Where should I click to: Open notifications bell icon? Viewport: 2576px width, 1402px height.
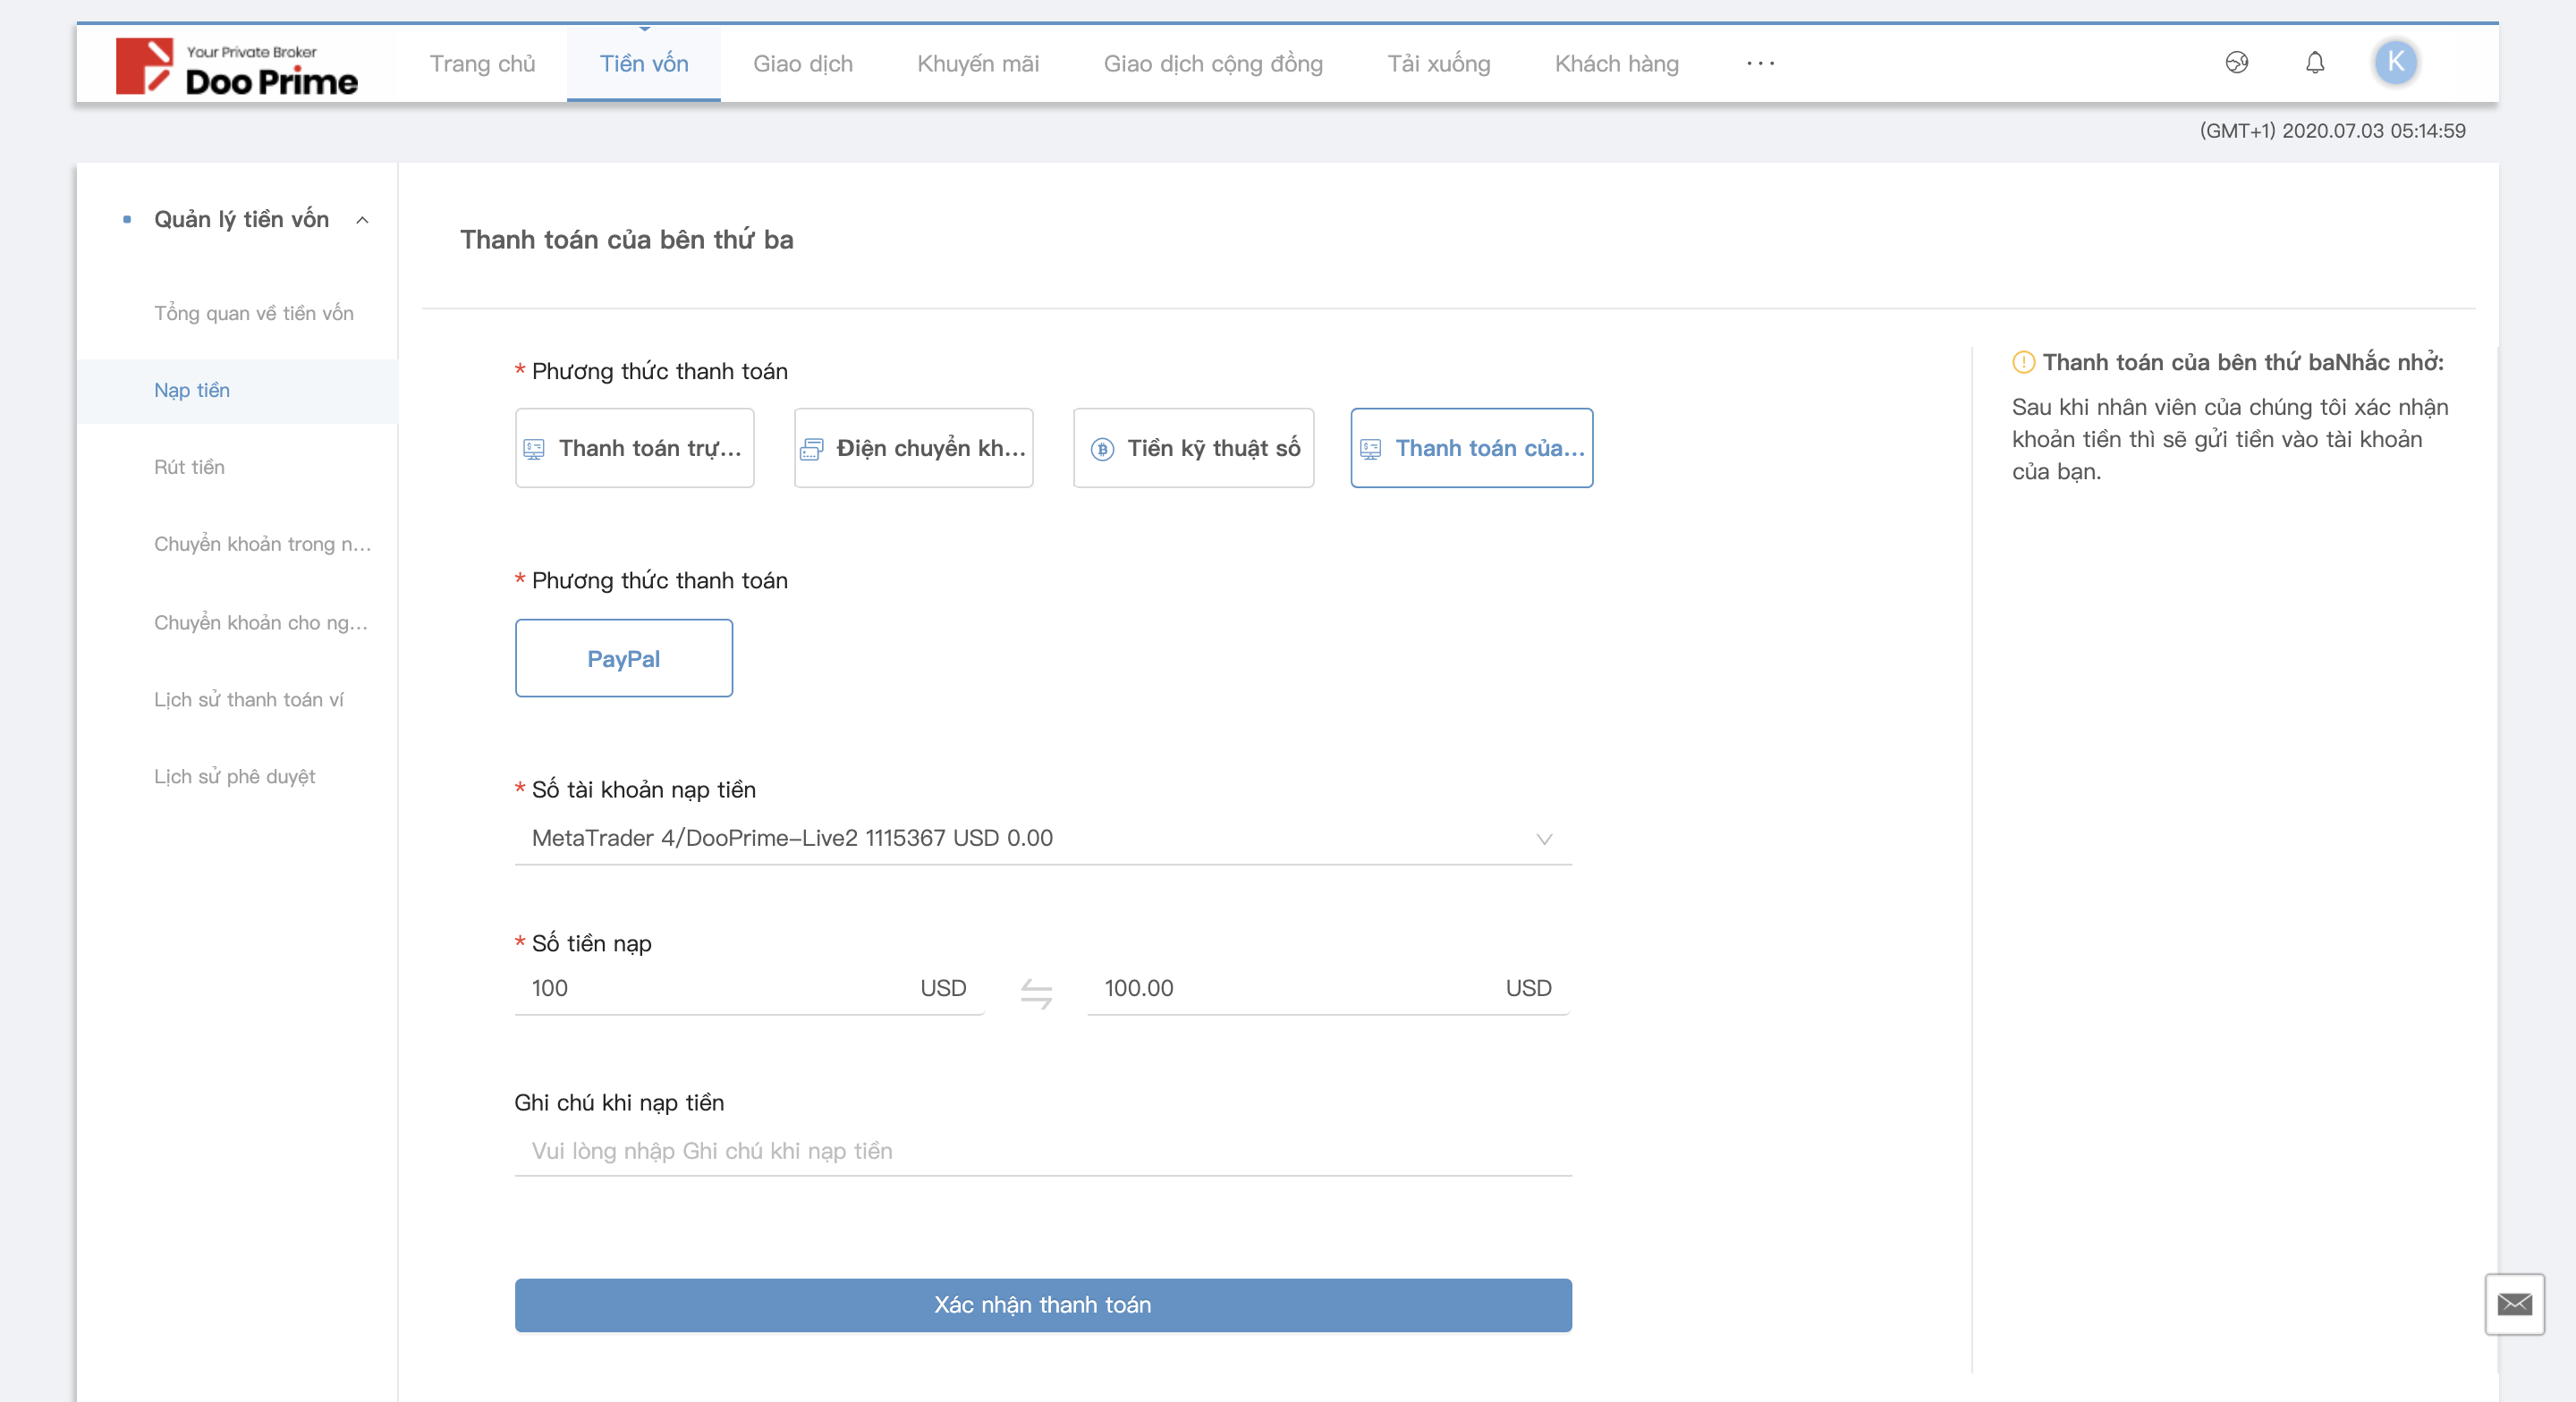tap(2314, 63)
